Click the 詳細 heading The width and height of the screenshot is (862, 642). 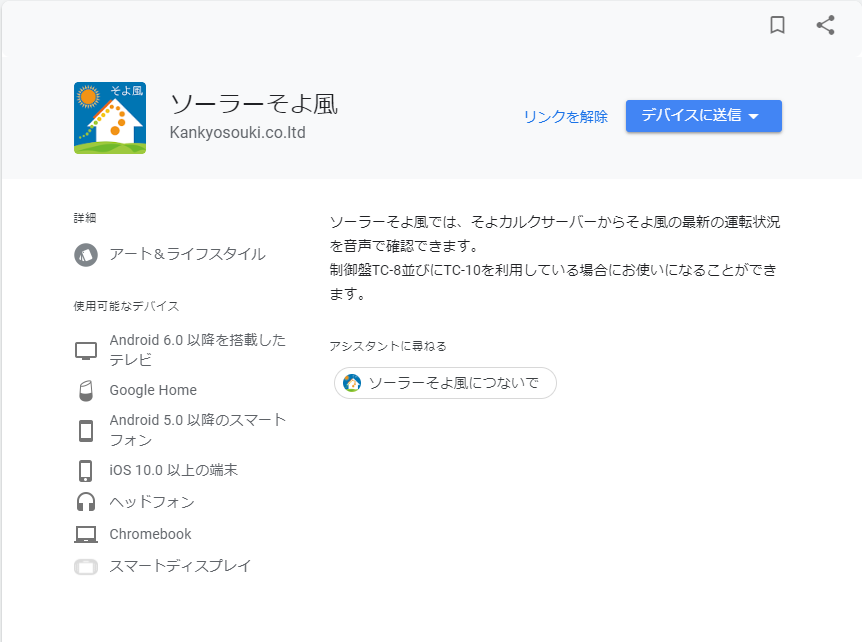(x=85, y=218)
